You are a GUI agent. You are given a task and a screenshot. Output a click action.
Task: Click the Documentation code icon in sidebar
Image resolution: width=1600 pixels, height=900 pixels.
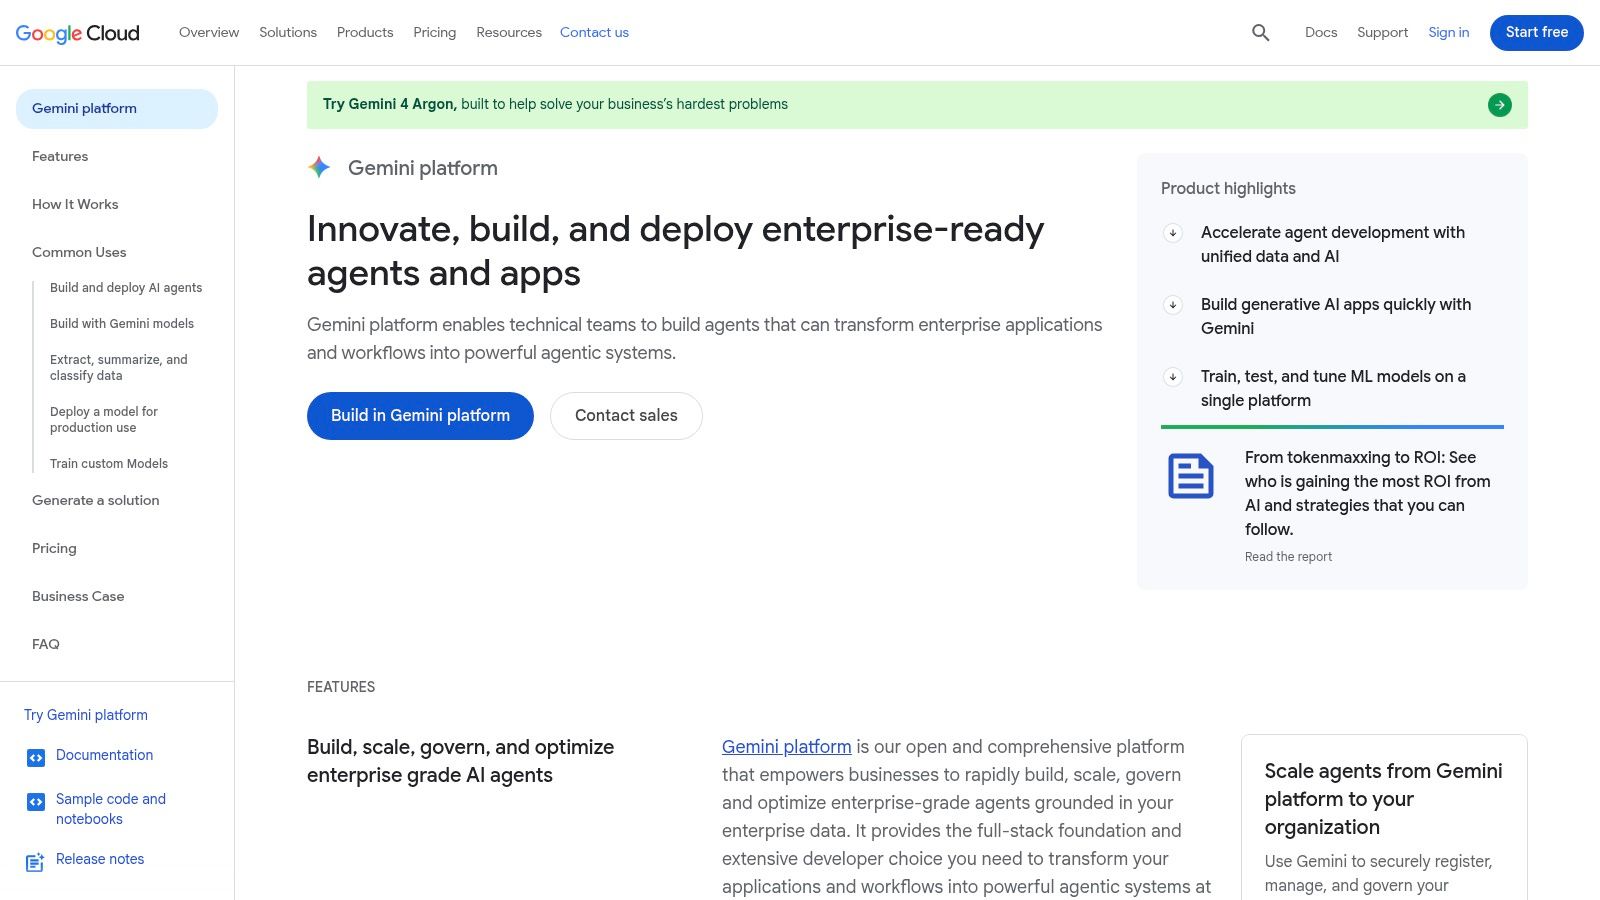point(35,758)
